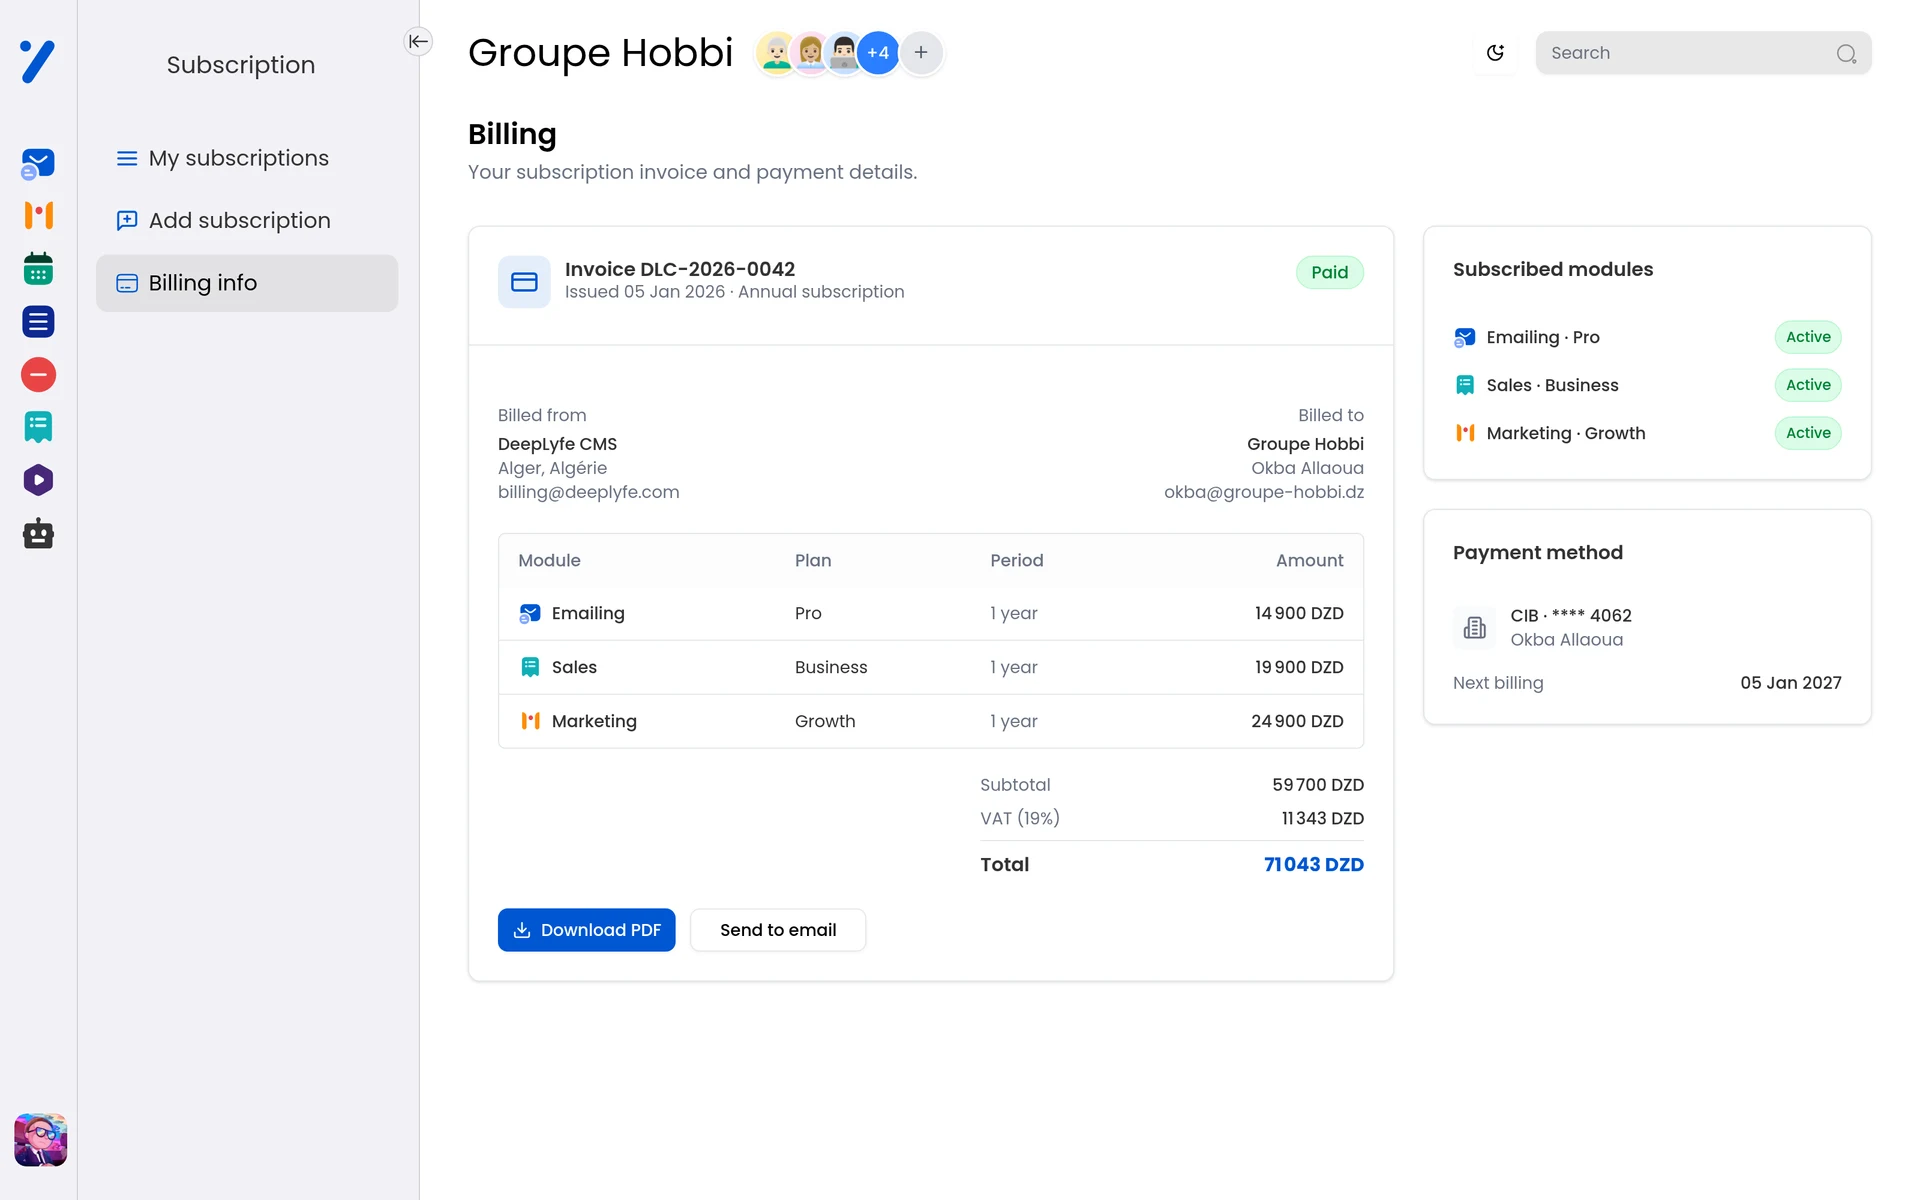Click the 19 900 DZD amount
1920x1200 pixels.
(1299, 667)
